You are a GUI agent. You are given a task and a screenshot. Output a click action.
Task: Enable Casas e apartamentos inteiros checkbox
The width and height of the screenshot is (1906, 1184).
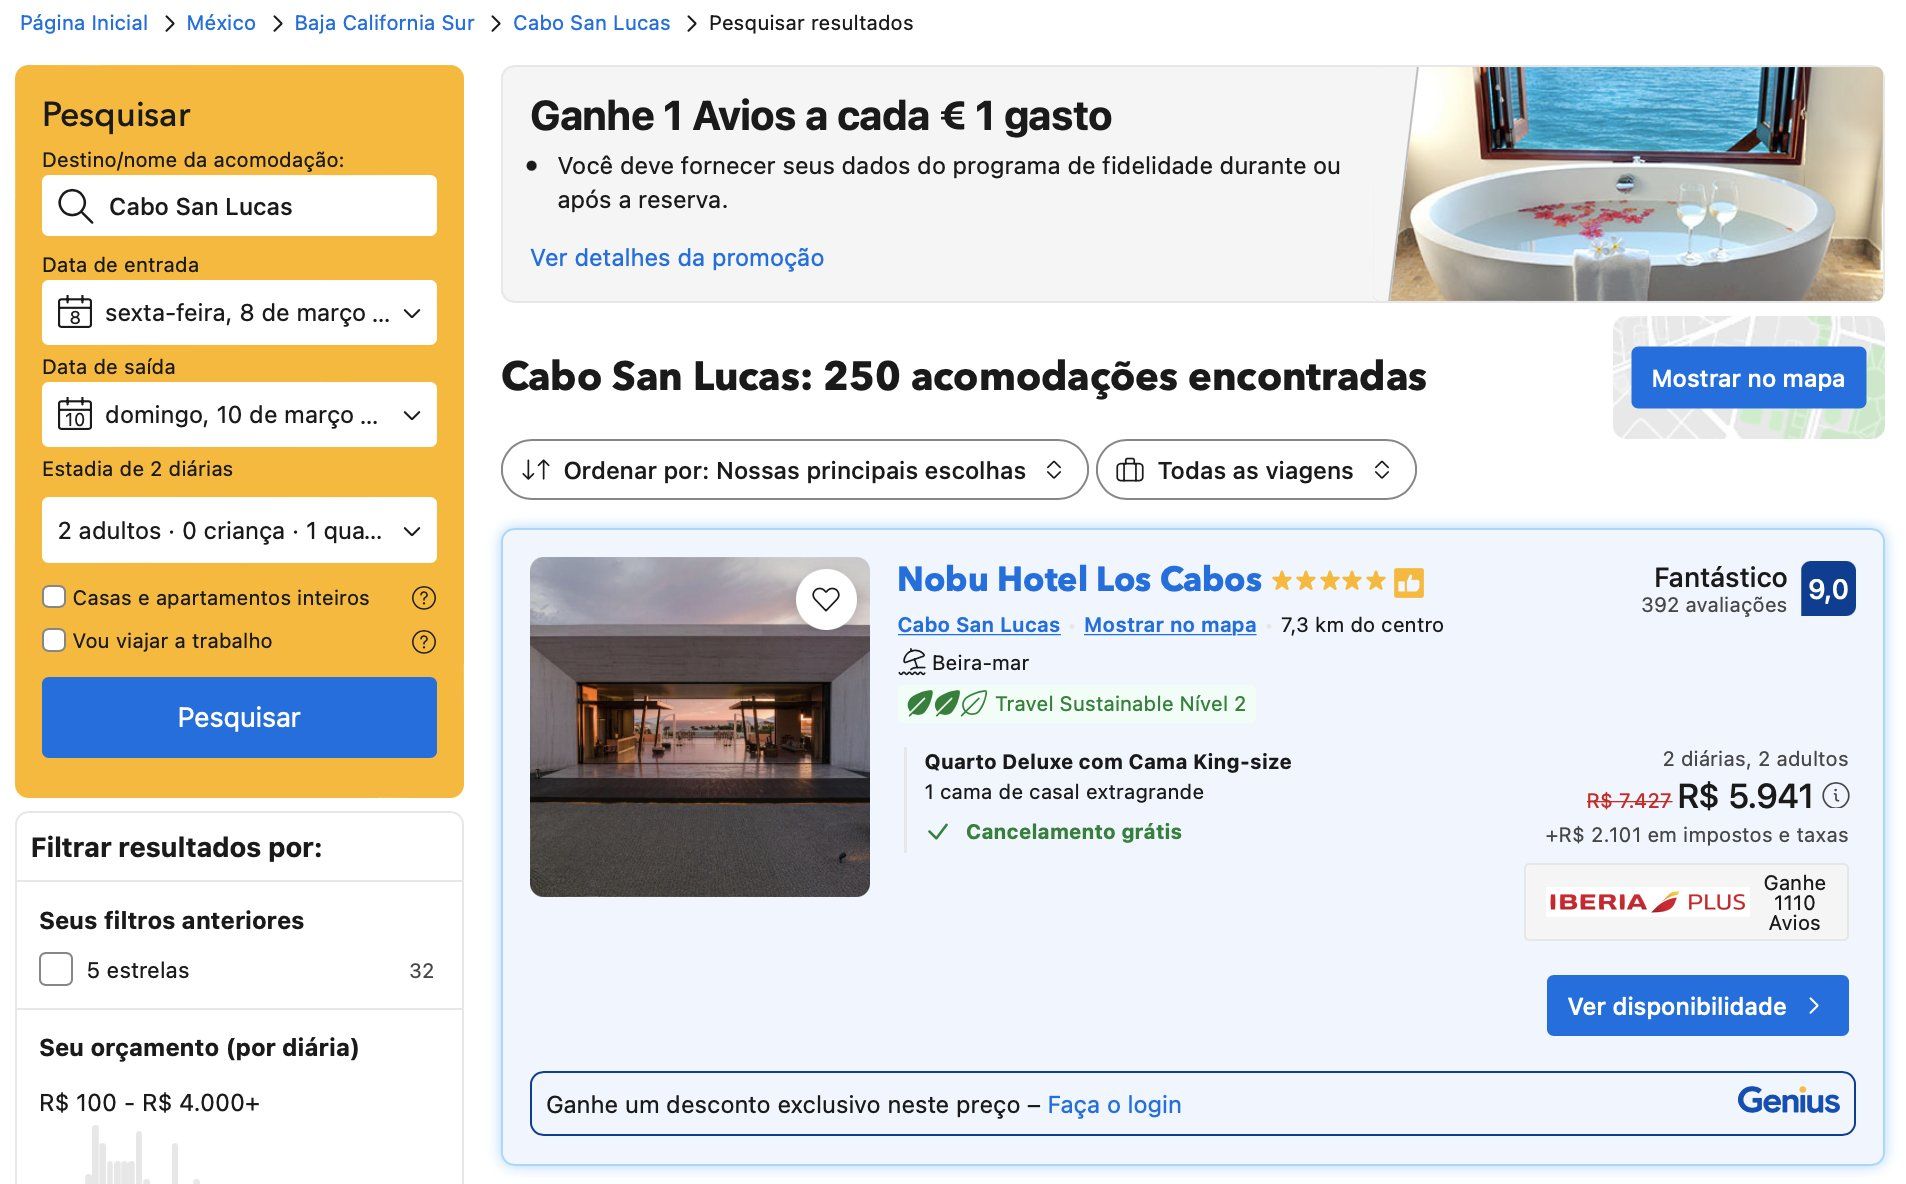(54, 597)
